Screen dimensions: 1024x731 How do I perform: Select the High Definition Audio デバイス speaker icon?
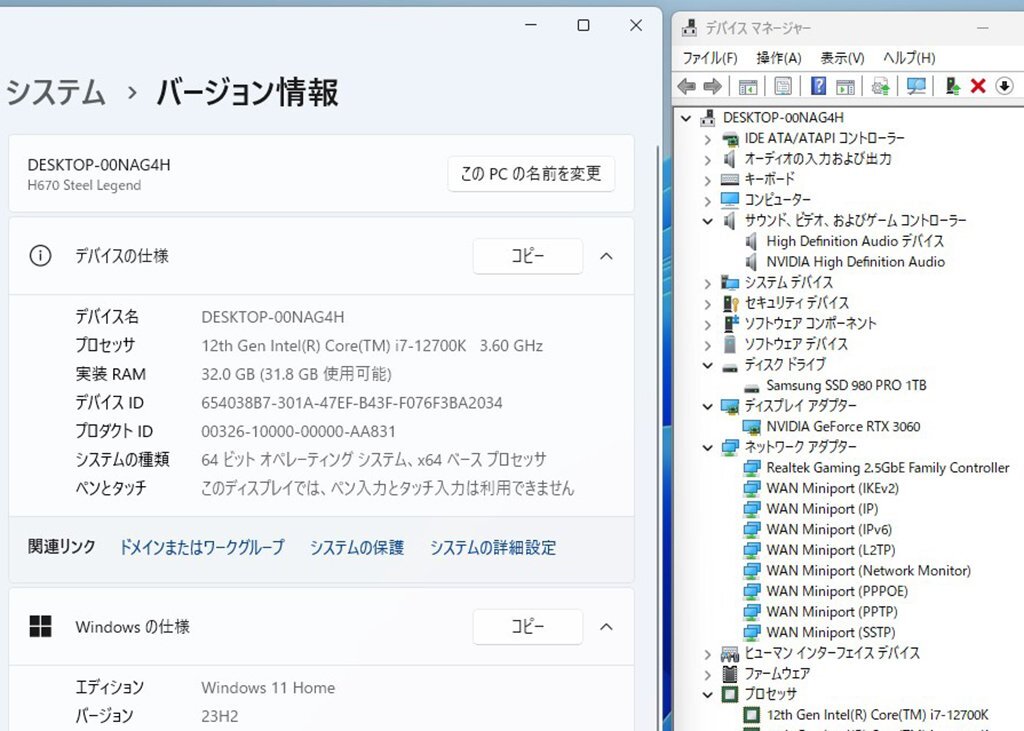(752, 241)
